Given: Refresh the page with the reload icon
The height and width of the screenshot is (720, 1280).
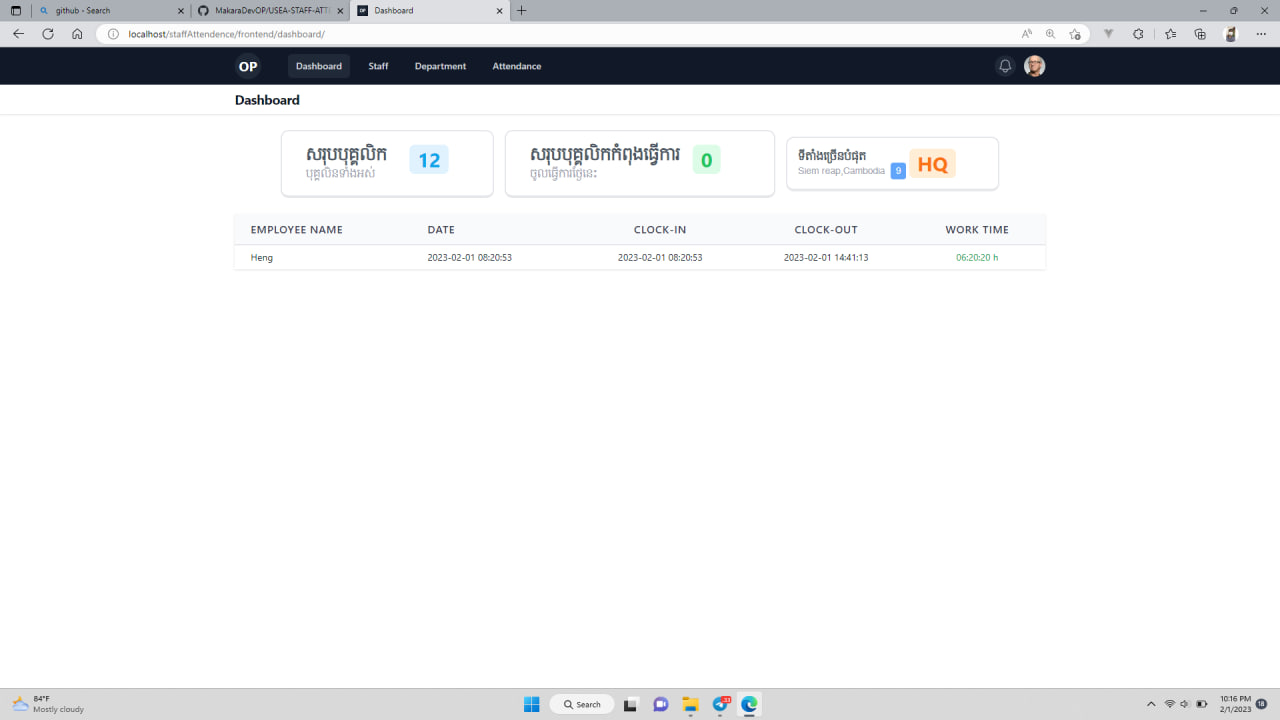Looking at the screenshot, I should [47, 33].
